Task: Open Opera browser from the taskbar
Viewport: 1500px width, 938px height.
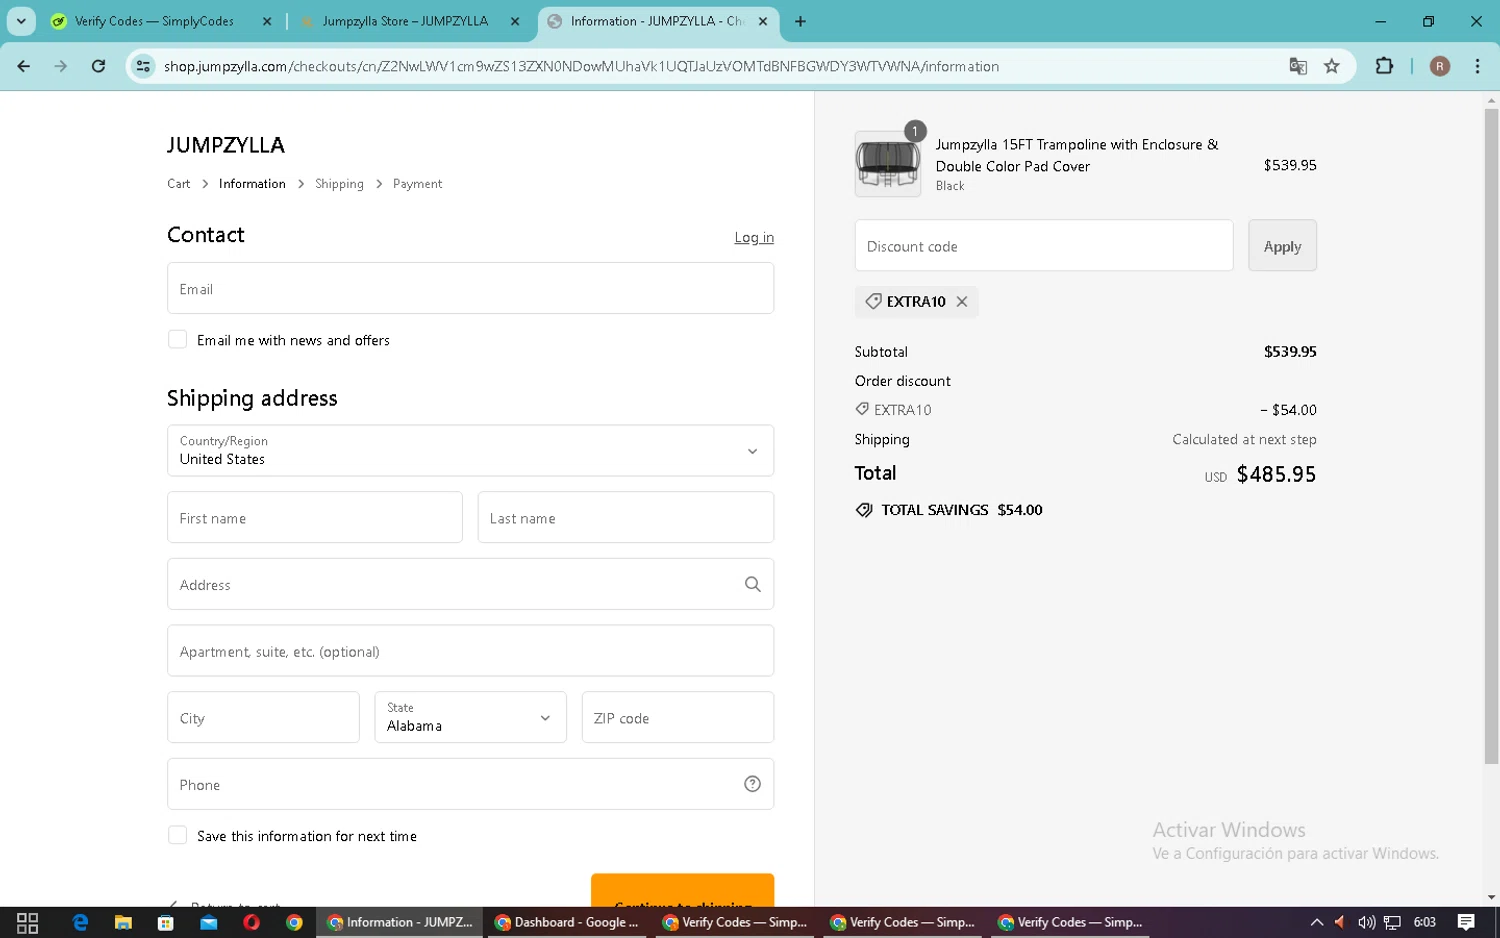Action: [251, 922]
